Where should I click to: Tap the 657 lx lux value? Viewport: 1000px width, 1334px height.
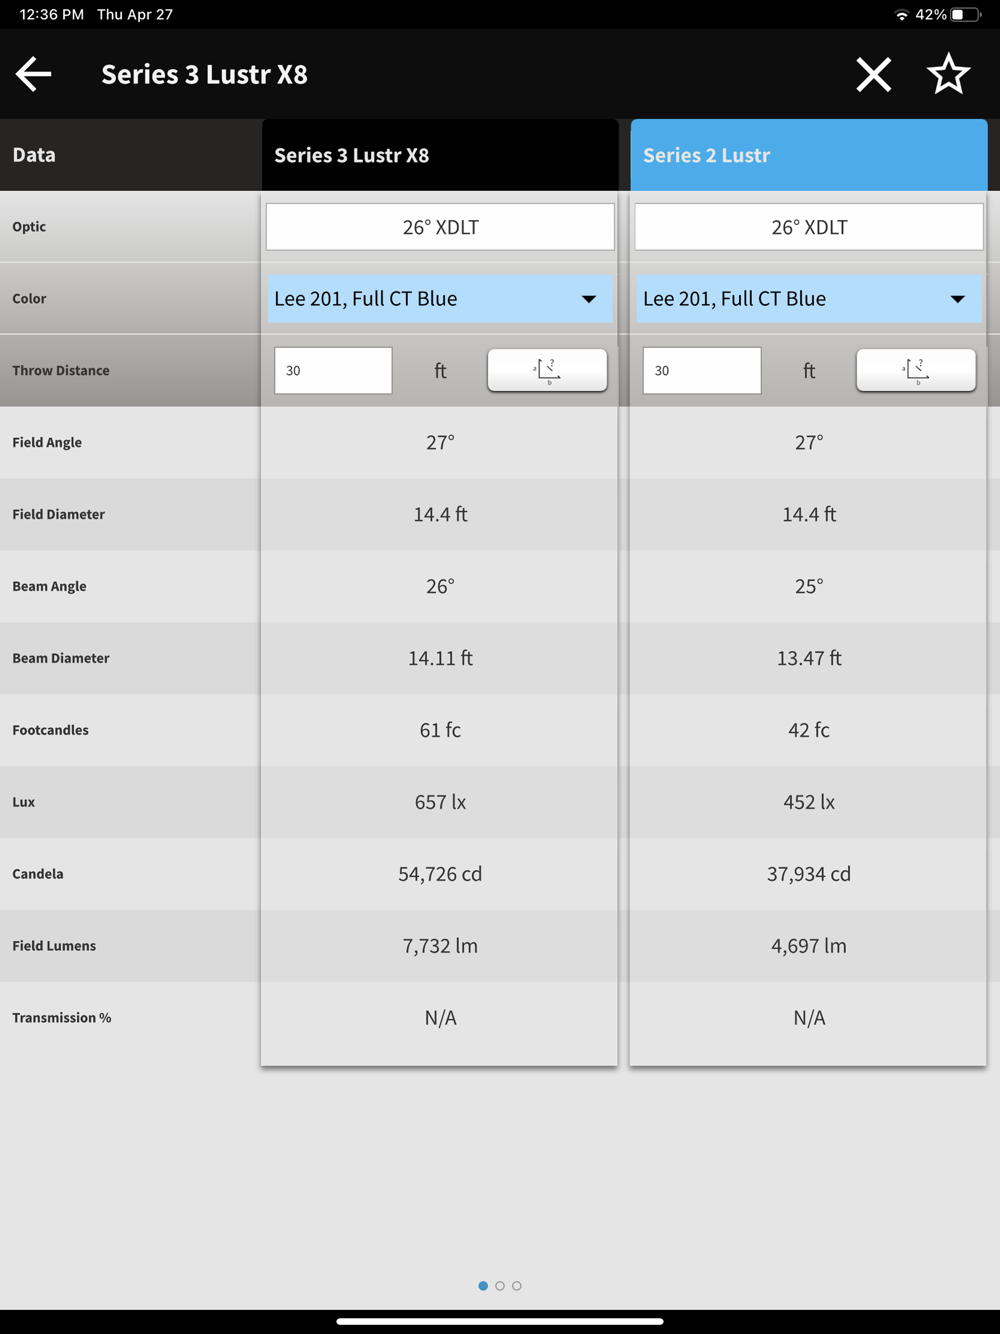pyautogui.click(x=440, y=802)
